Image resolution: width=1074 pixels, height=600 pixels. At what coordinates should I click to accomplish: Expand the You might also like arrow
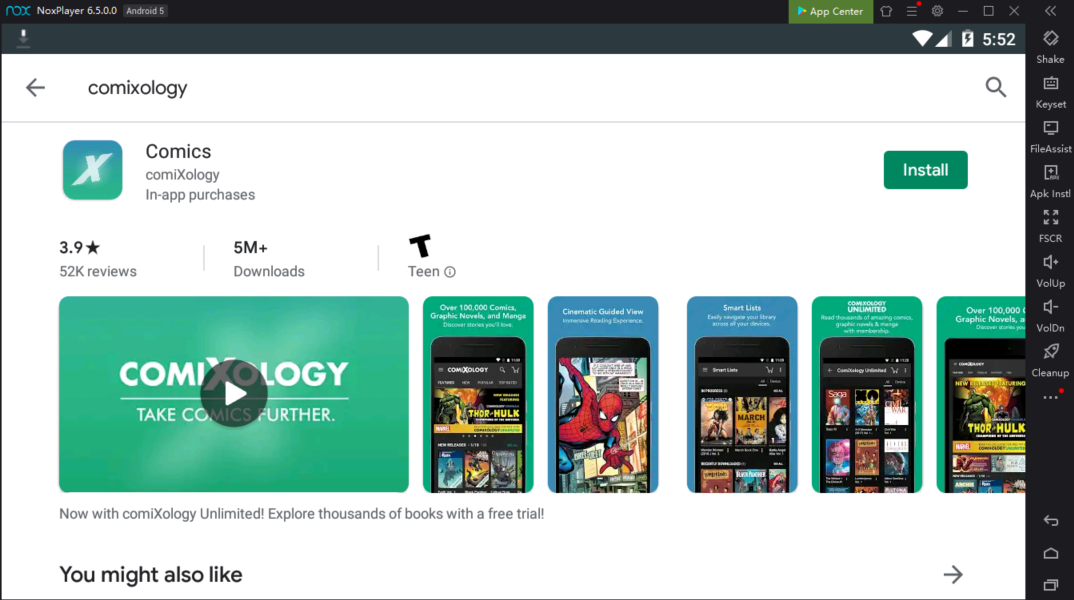tap(952, 574)
